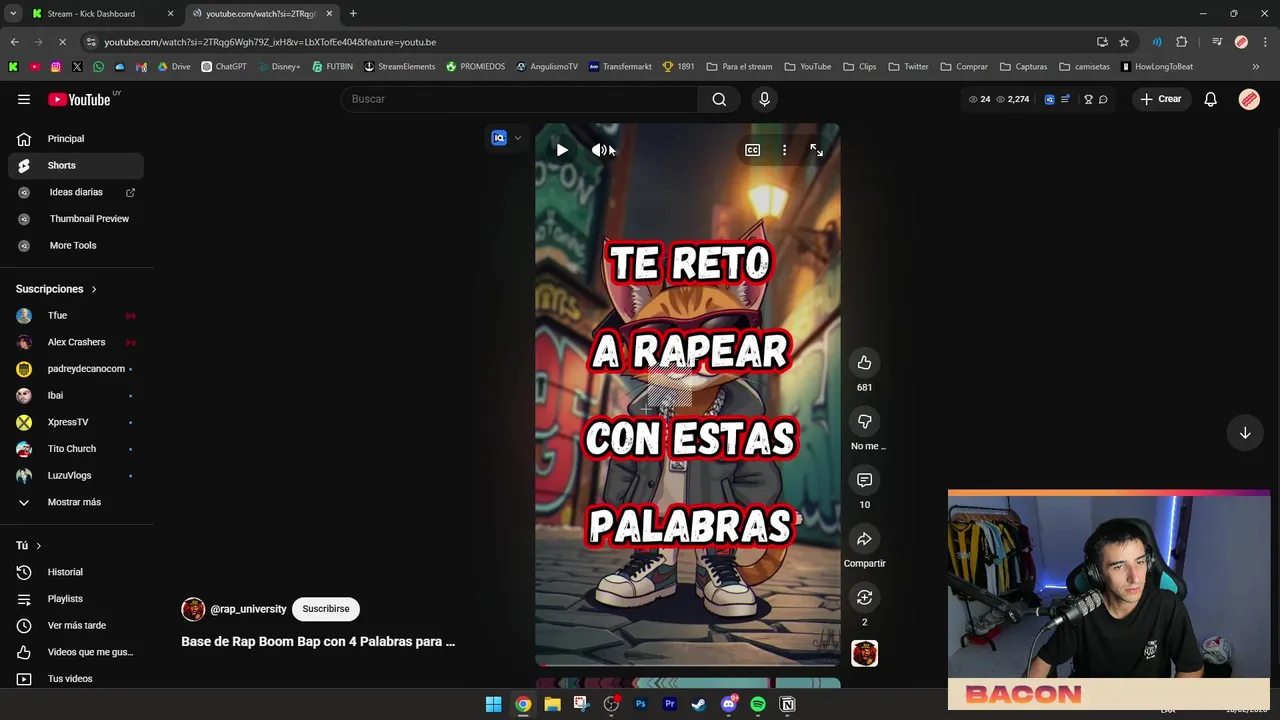Image resolution: width=1280 pixels, height=720 pixels.
Task: Expand the Suscripciones section
Action: [56, 289]
